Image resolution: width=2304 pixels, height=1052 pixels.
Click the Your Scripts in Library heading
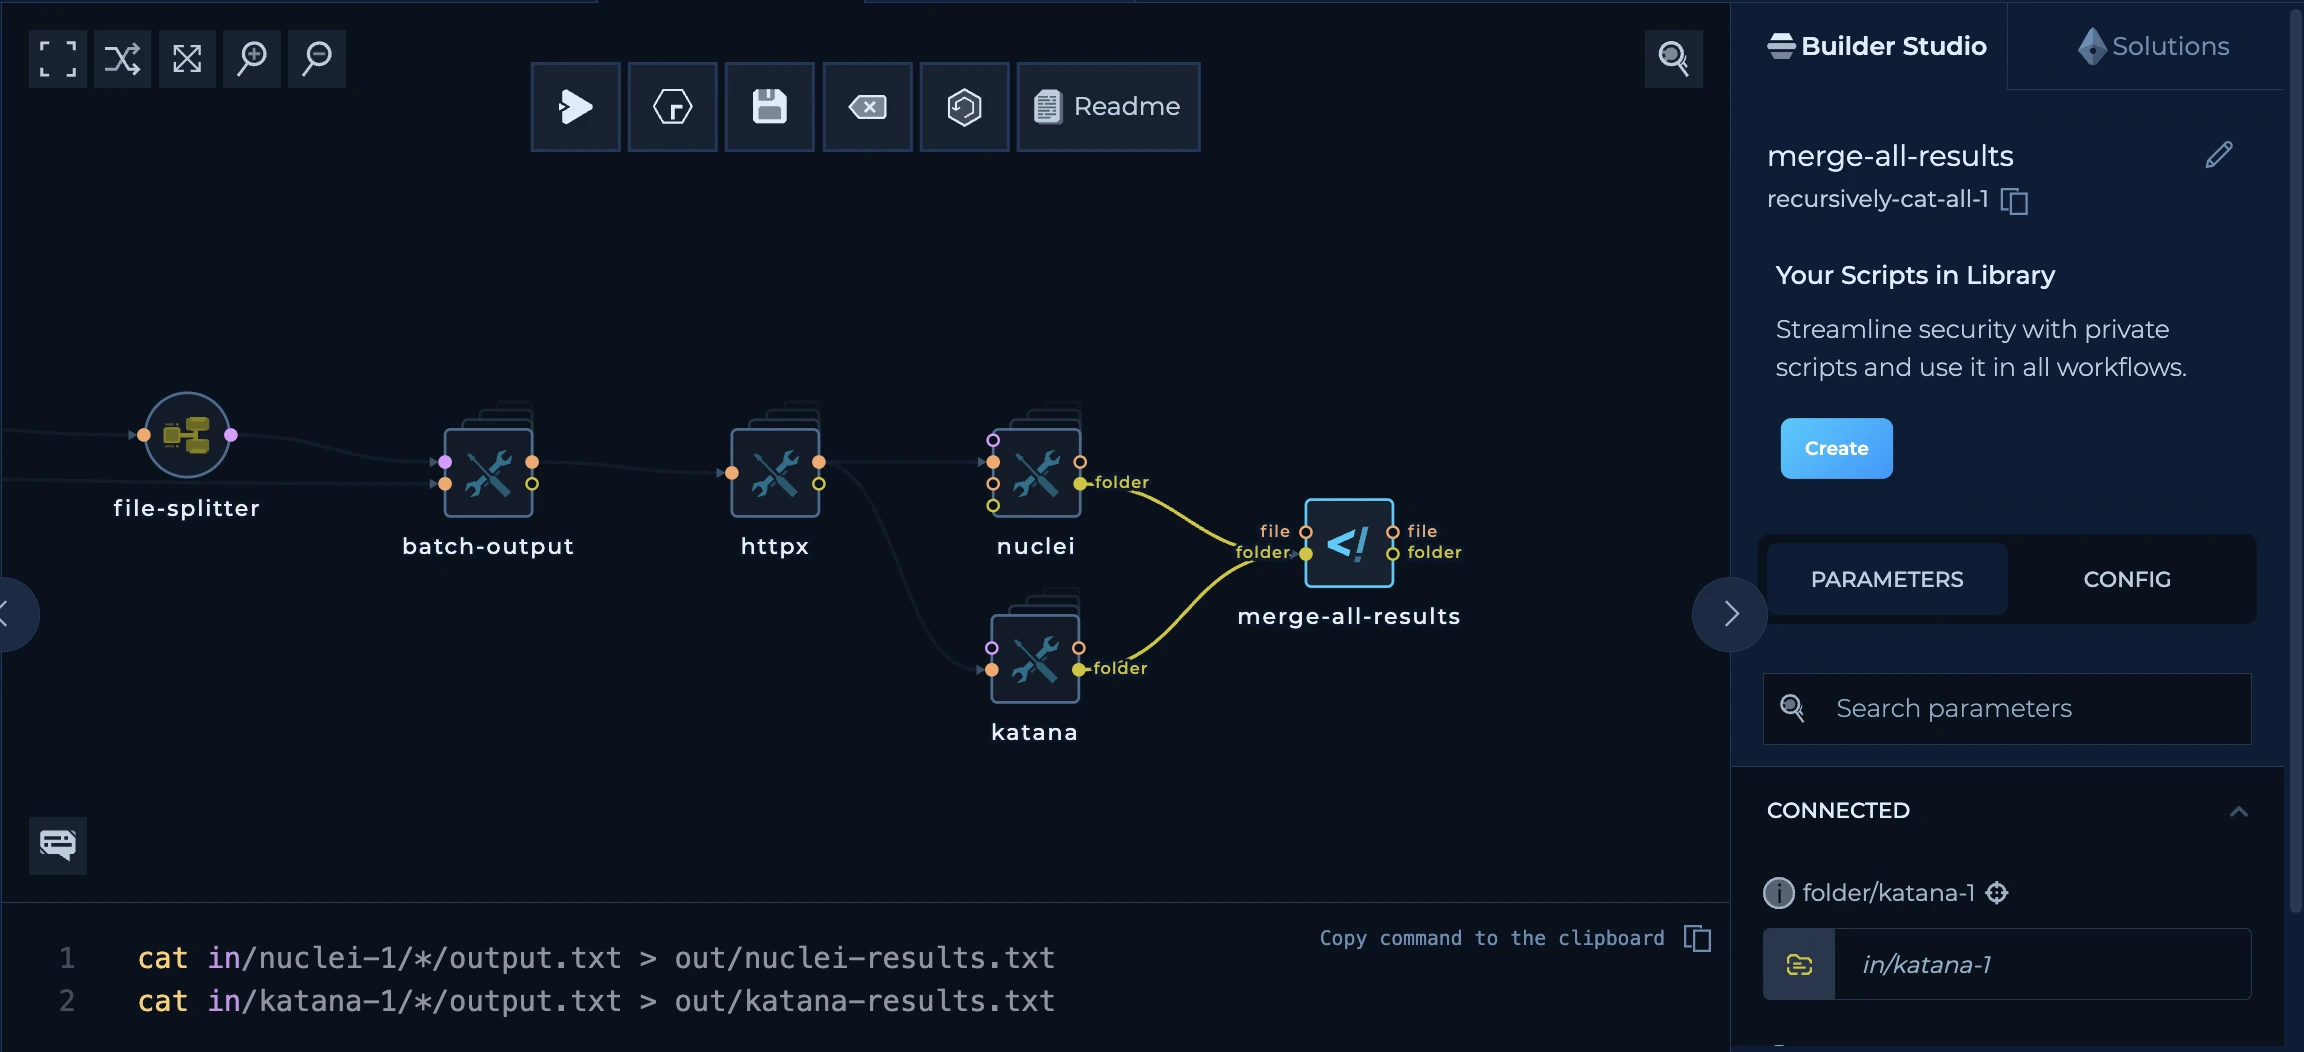(x=1915, y=275)
